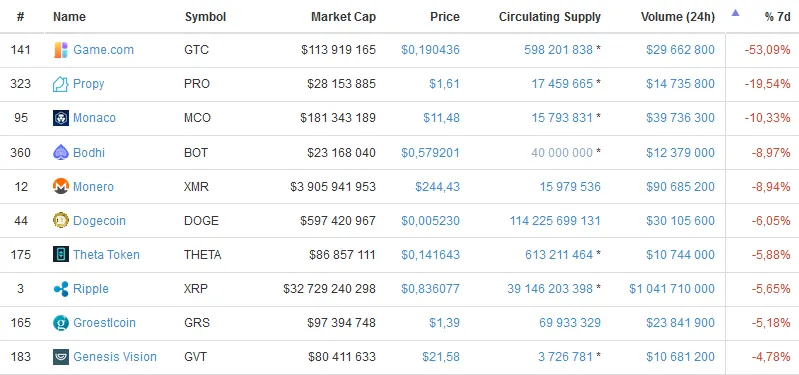Sort table by Volume (24h) header
This screenshot has width=799, height=375.
click(678, 17)
